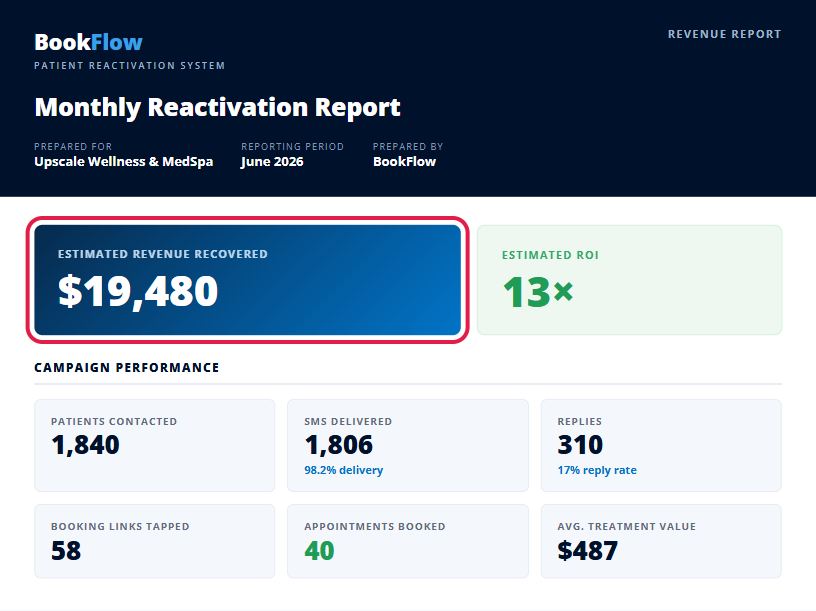Image resolution: width=816 pixels, height=611 pixels.
Task: Click the 'PREPARED BY' label
Action: (408, 147)
